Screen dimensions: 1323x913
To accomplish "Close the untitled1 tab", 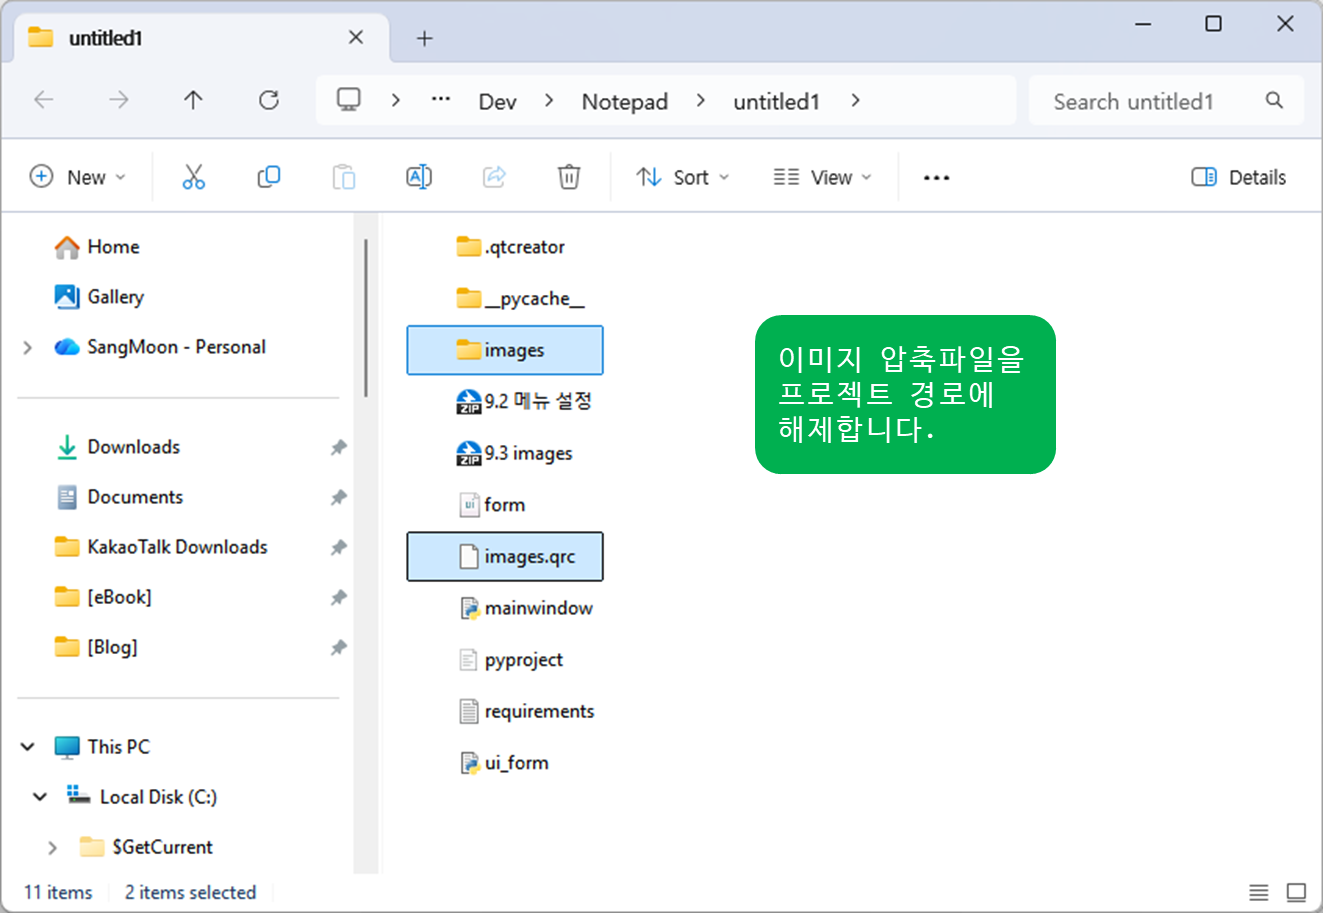I will [356, 38].
